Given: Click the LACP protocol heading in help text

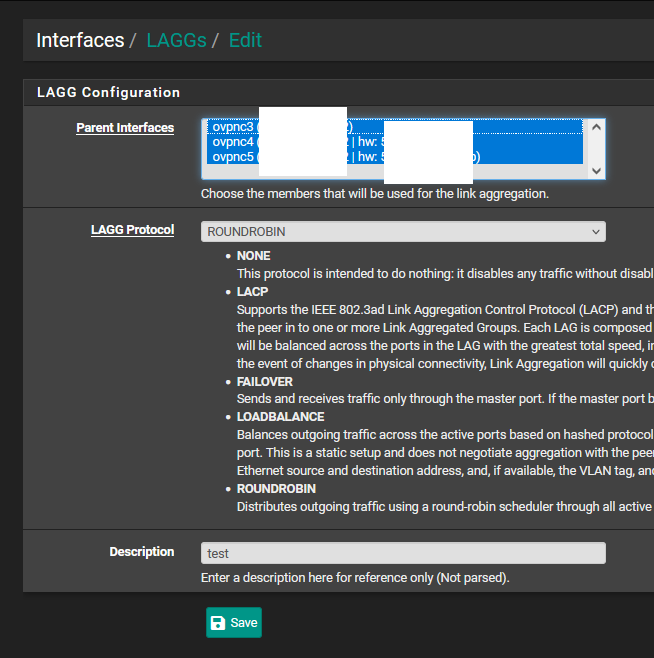Looking at the screenshot, I should (252, 291).
